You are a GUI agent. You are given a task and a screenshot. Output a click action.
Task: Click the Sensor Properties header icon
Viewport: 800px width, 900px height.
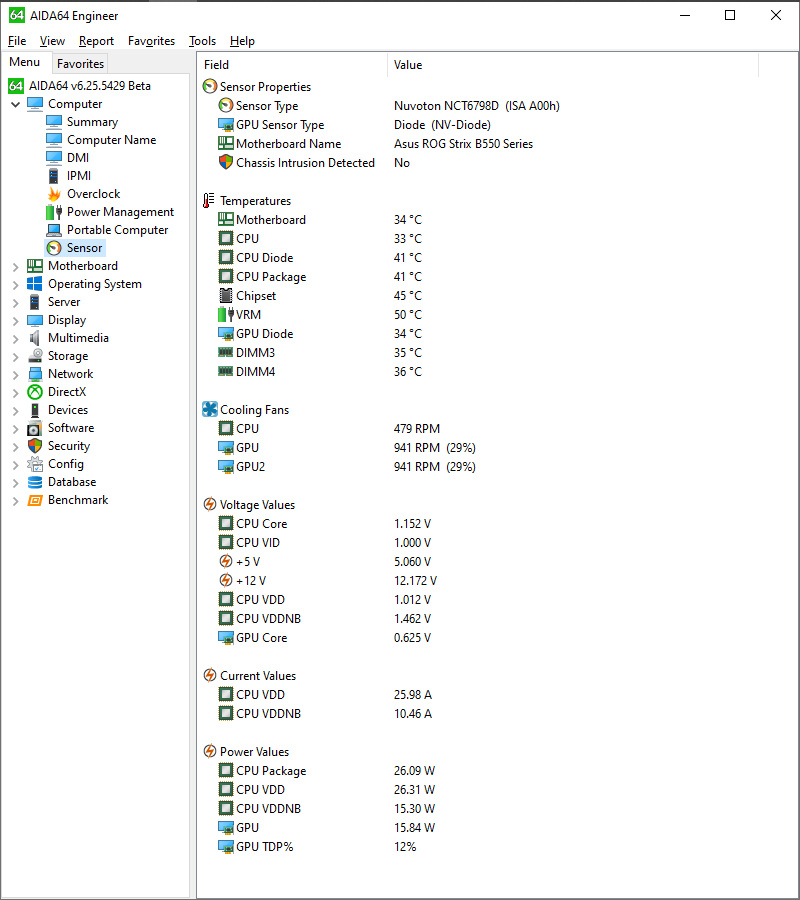(x=210, y=87)
